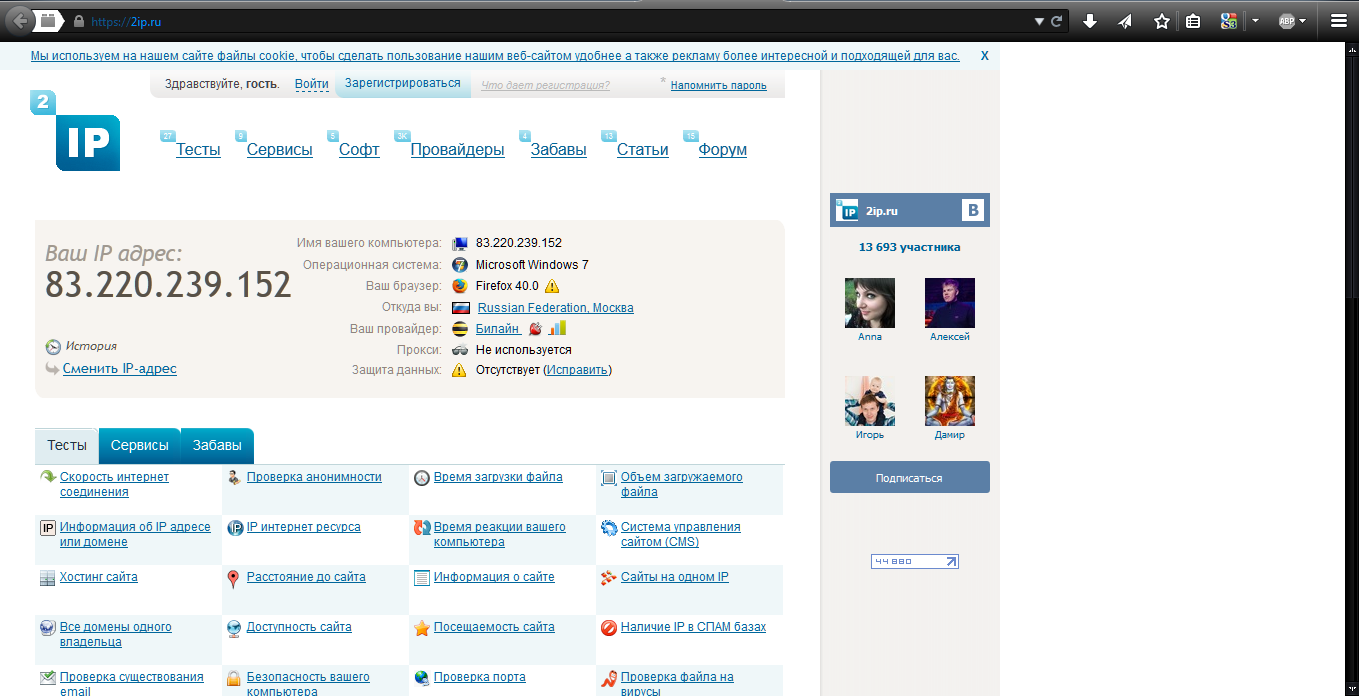Click the Russian flag icon

coord(460,307)
